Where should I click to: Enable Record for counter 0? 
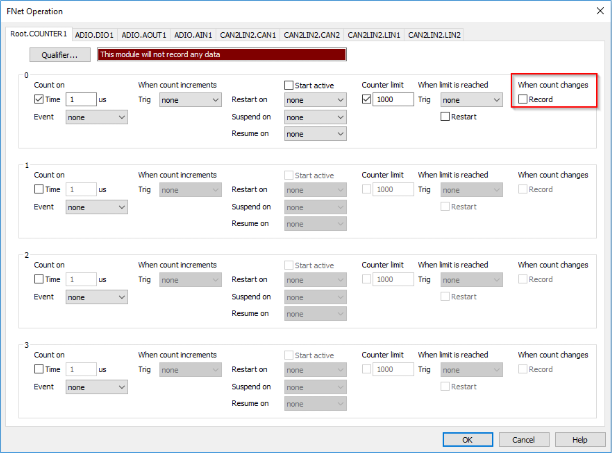(523, 100)
